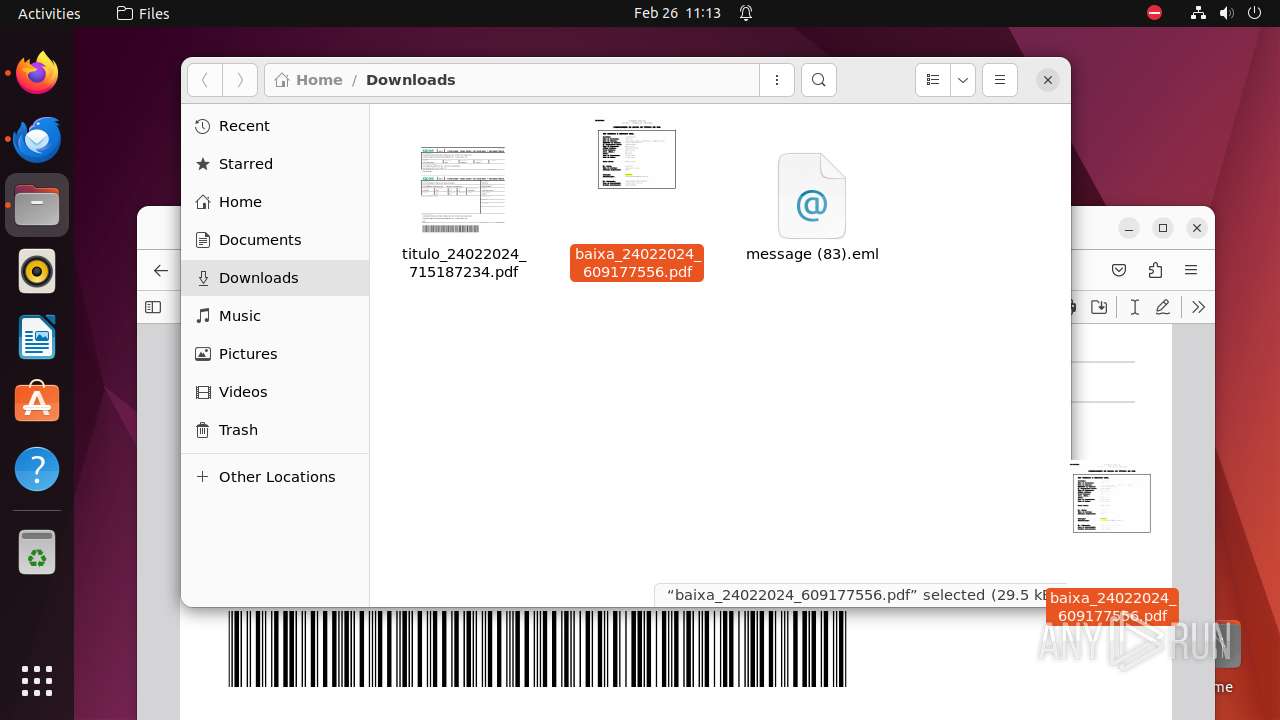Minimize the background browser window
1280x720 pixels.
tap(1128, 228)
